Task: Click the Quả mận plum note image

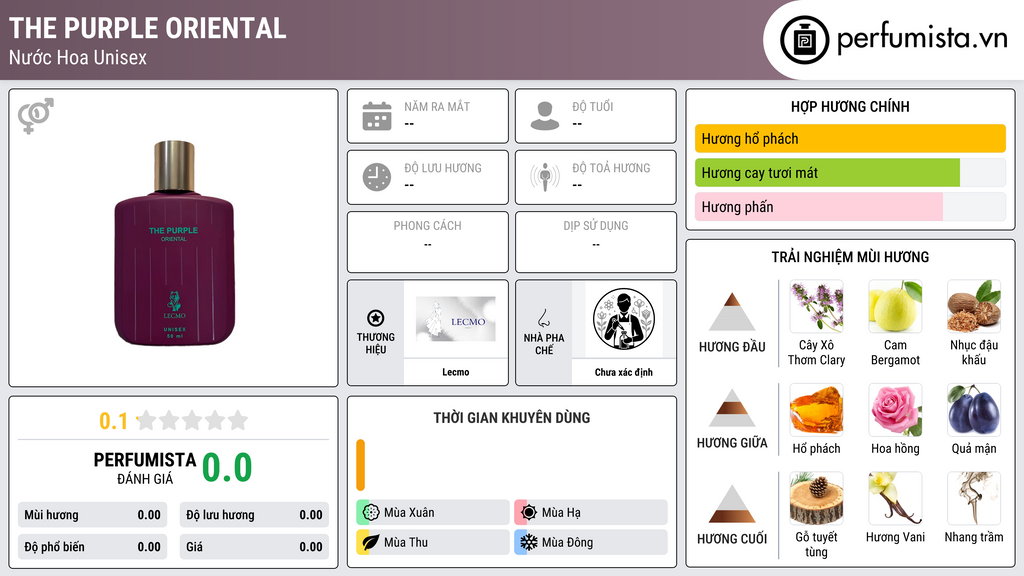Action: [974, 409]
